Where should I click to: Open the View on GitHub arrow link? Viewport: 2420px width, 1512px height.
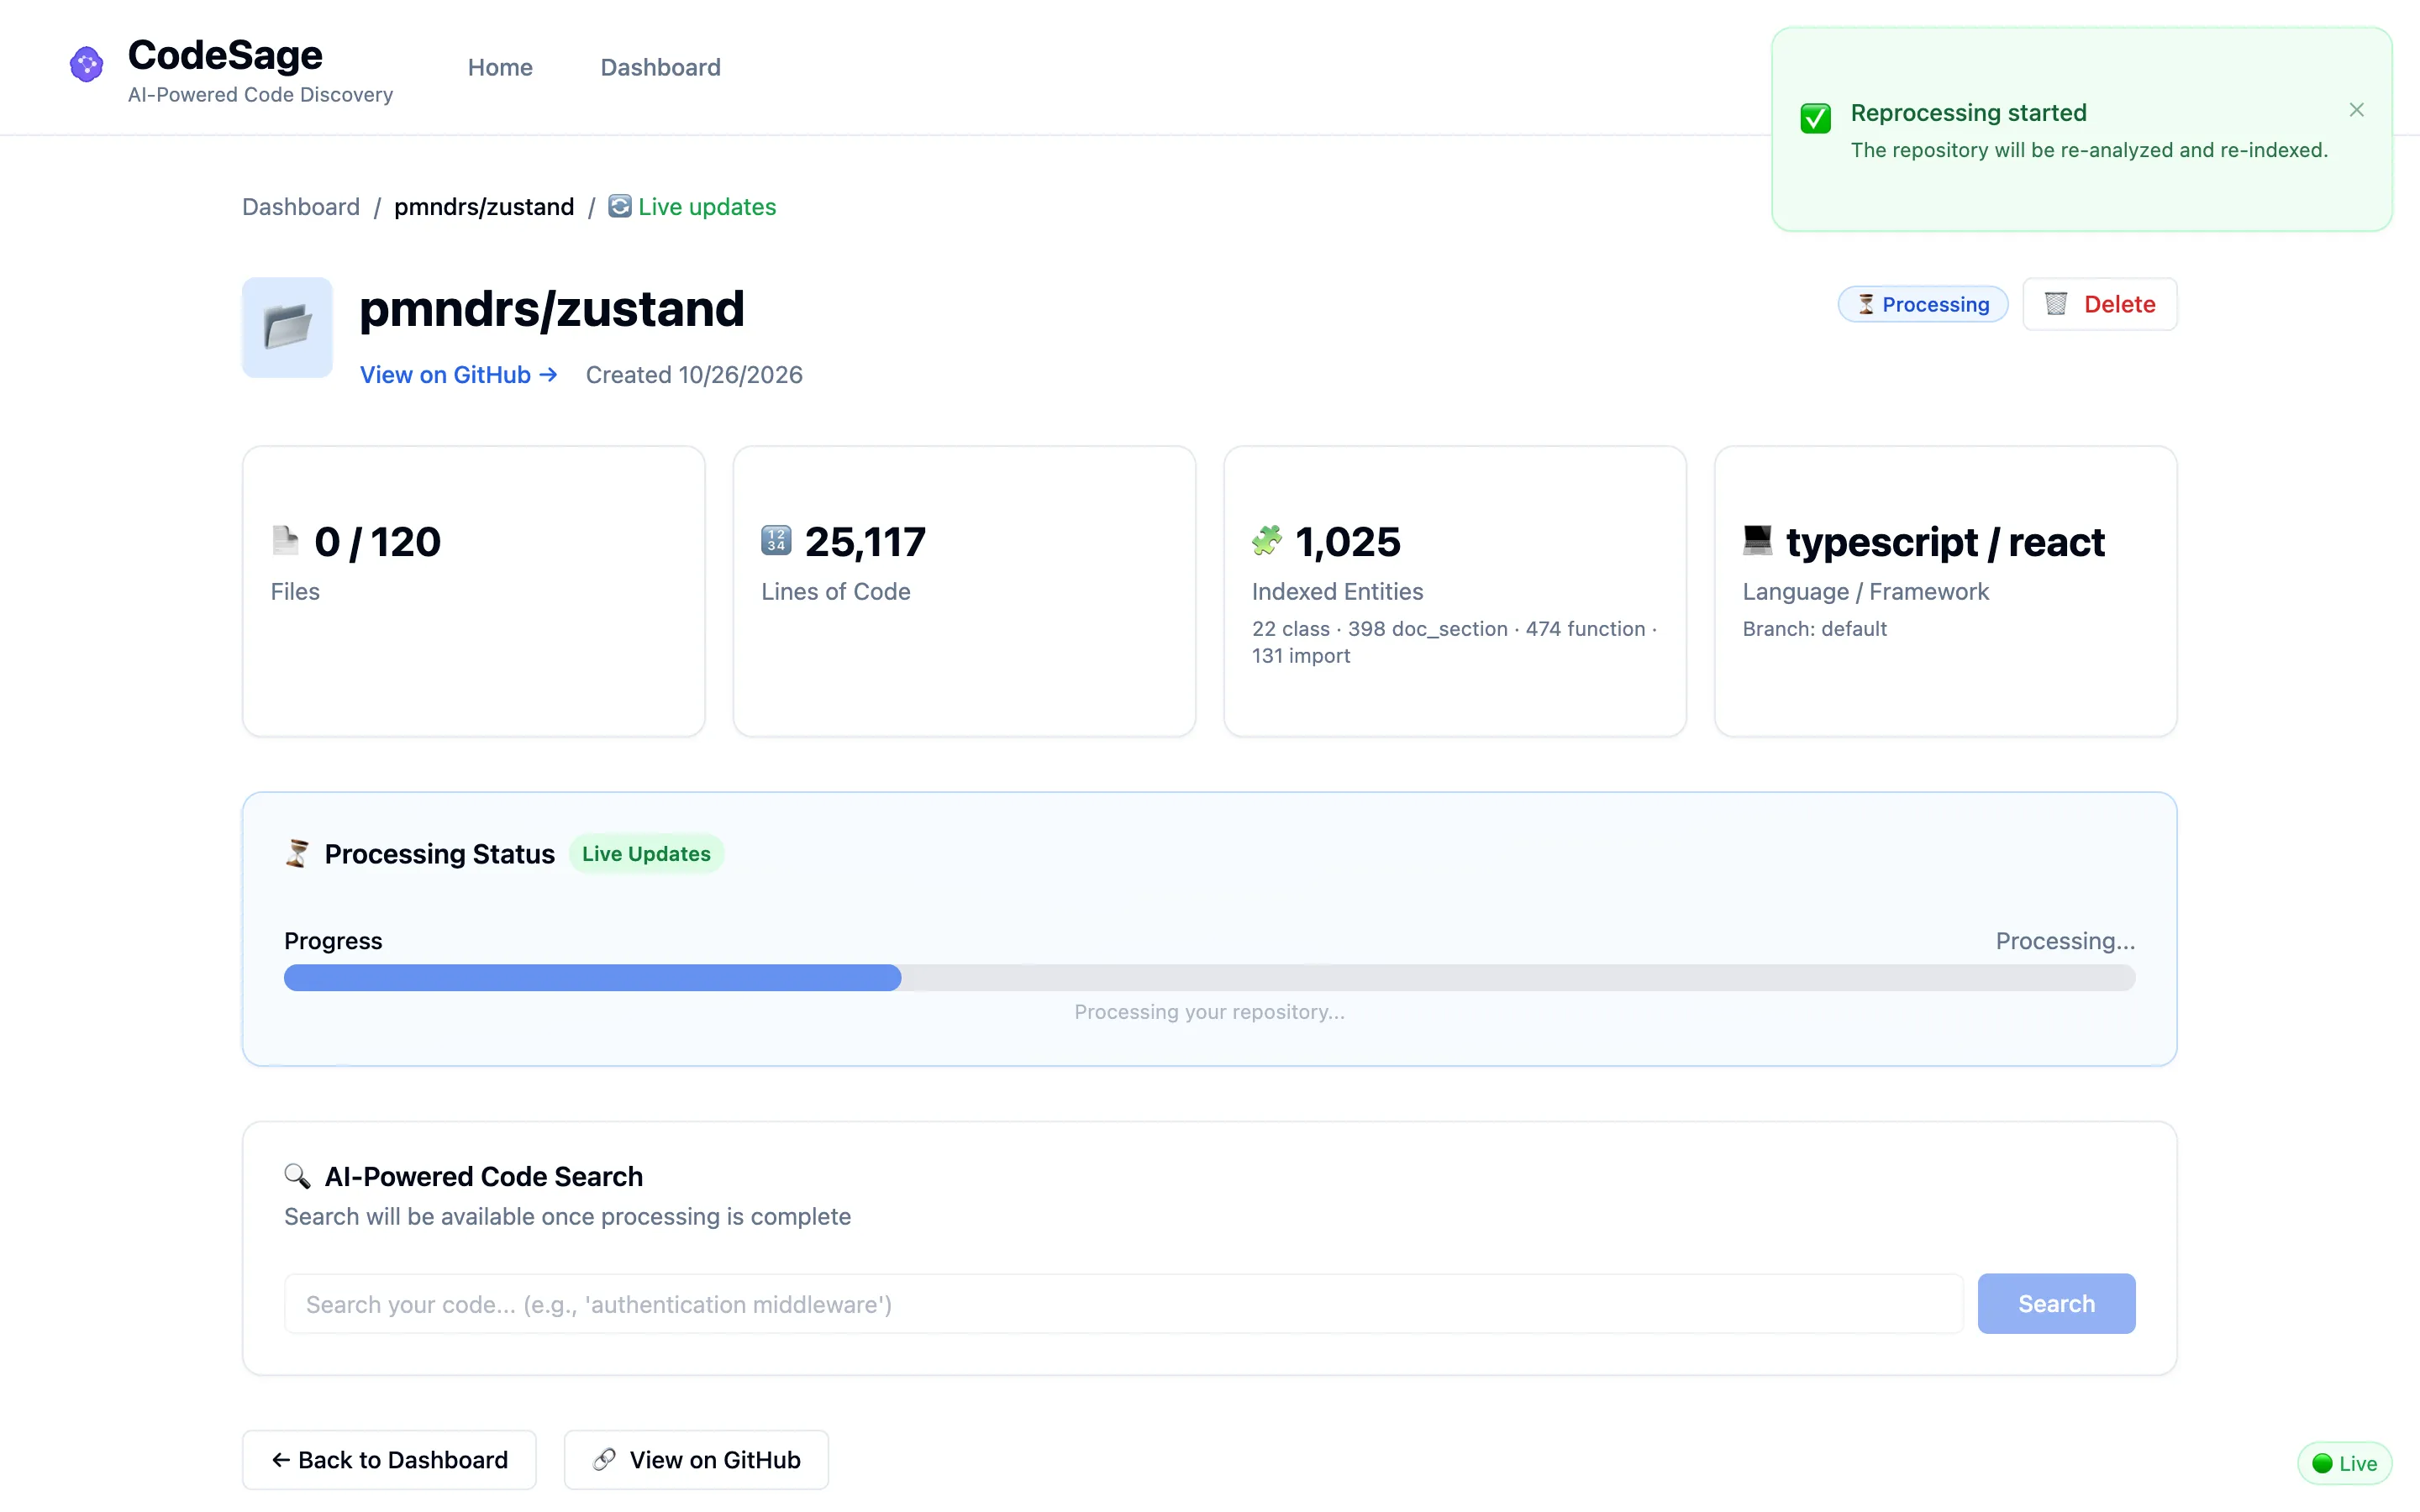pyautogui.click(x=459, y=374)
